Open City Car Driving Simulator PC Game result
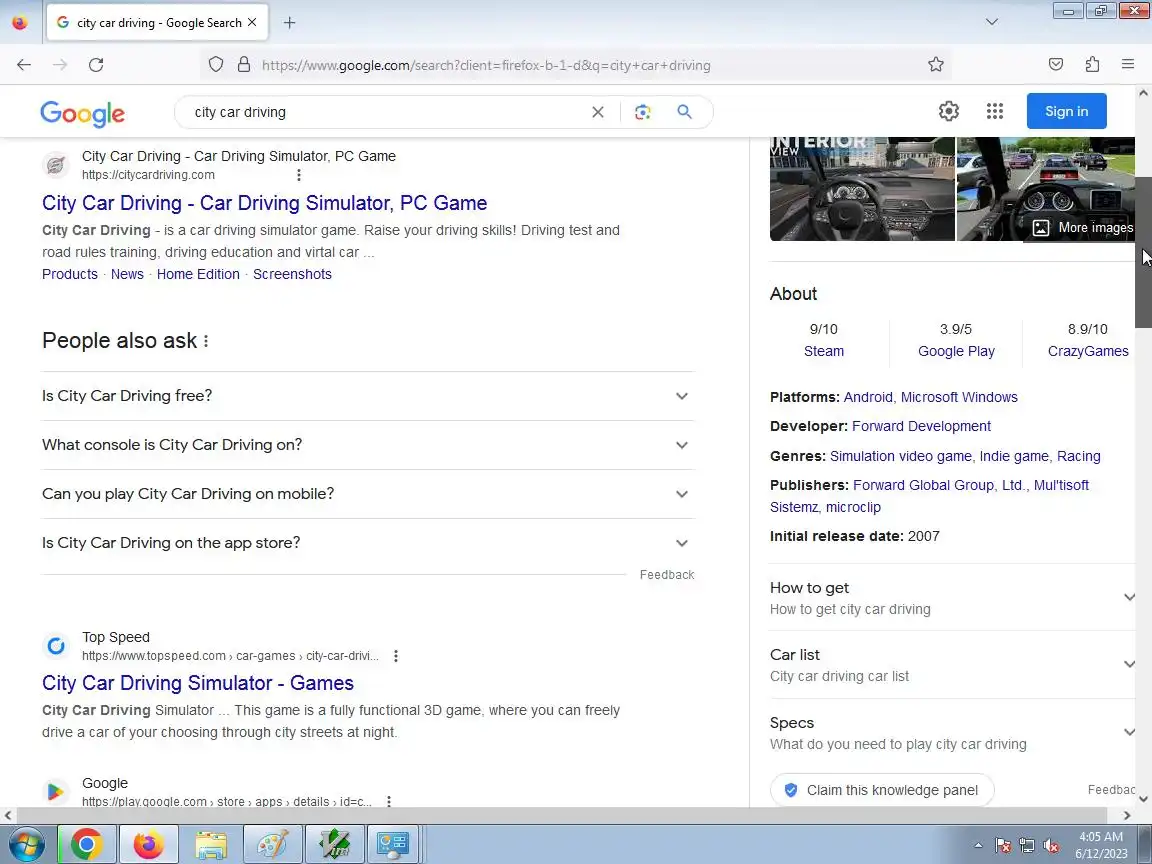Image resolution: width=1152 pixels, height=864 pixels. coord(264,203)
